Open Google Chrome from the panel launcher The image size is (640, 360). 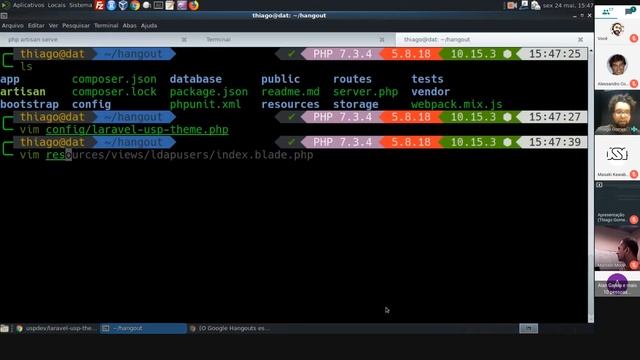pos(135,5)
